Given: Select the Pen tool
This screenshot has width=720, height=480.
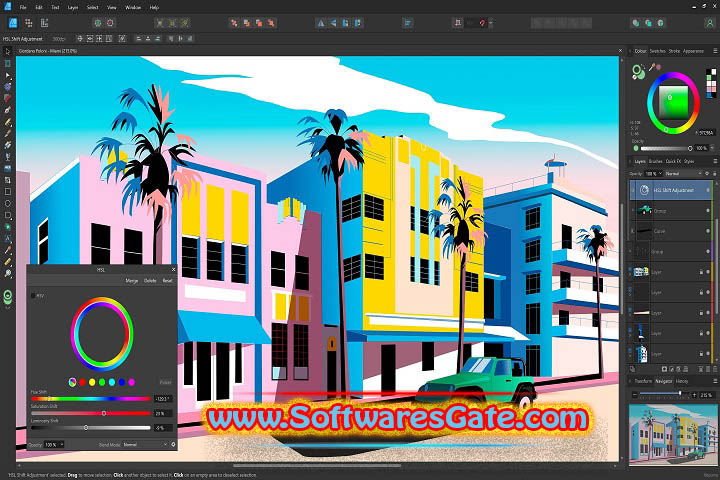Looking at the screenshot, I should tap(7, 110).
